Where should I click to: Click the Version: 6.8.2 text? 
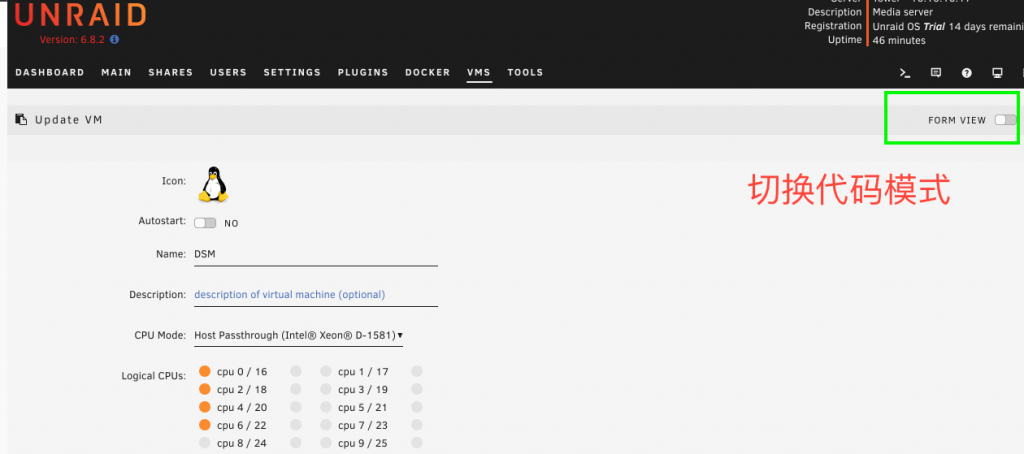pos(73,40)
